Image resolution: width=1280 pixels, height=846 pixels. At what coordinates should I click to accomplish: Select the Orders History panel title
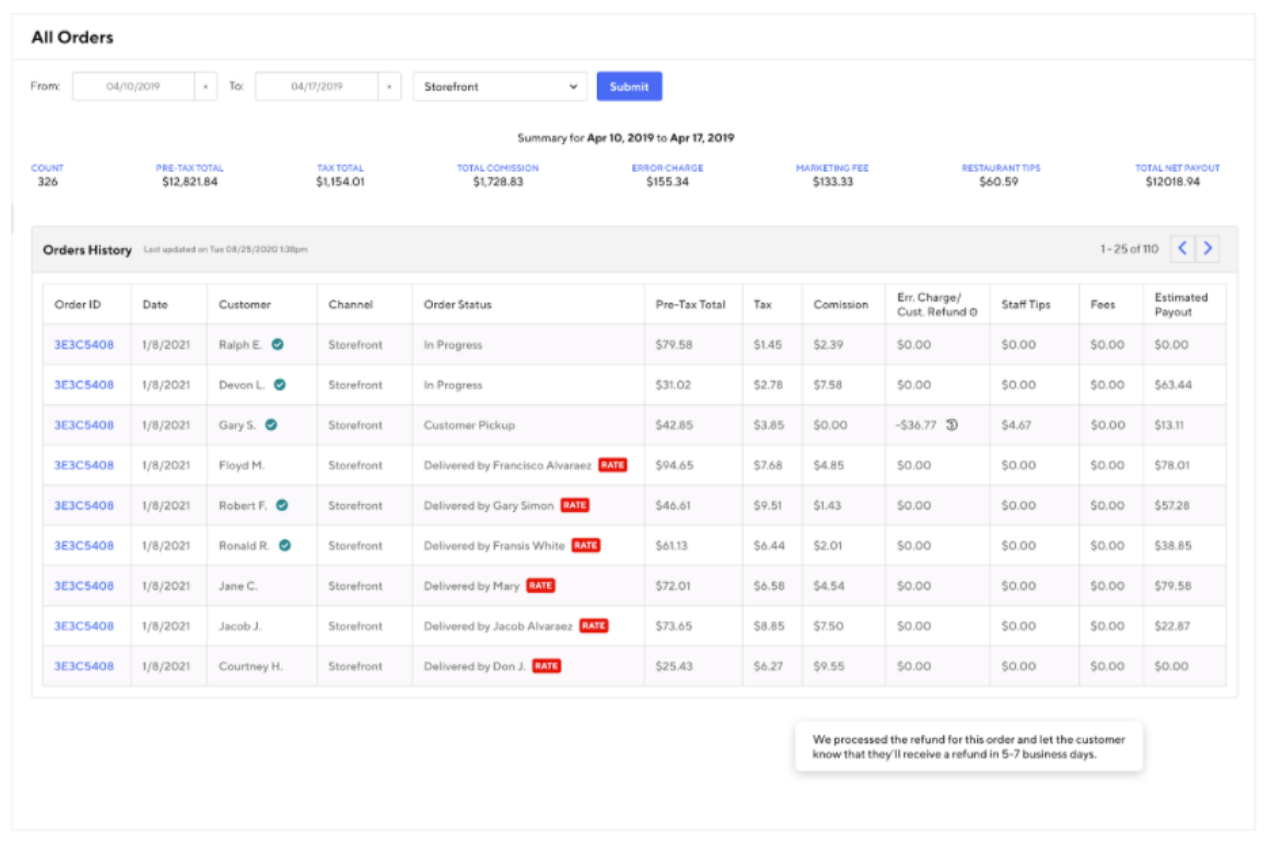[86, 250]
